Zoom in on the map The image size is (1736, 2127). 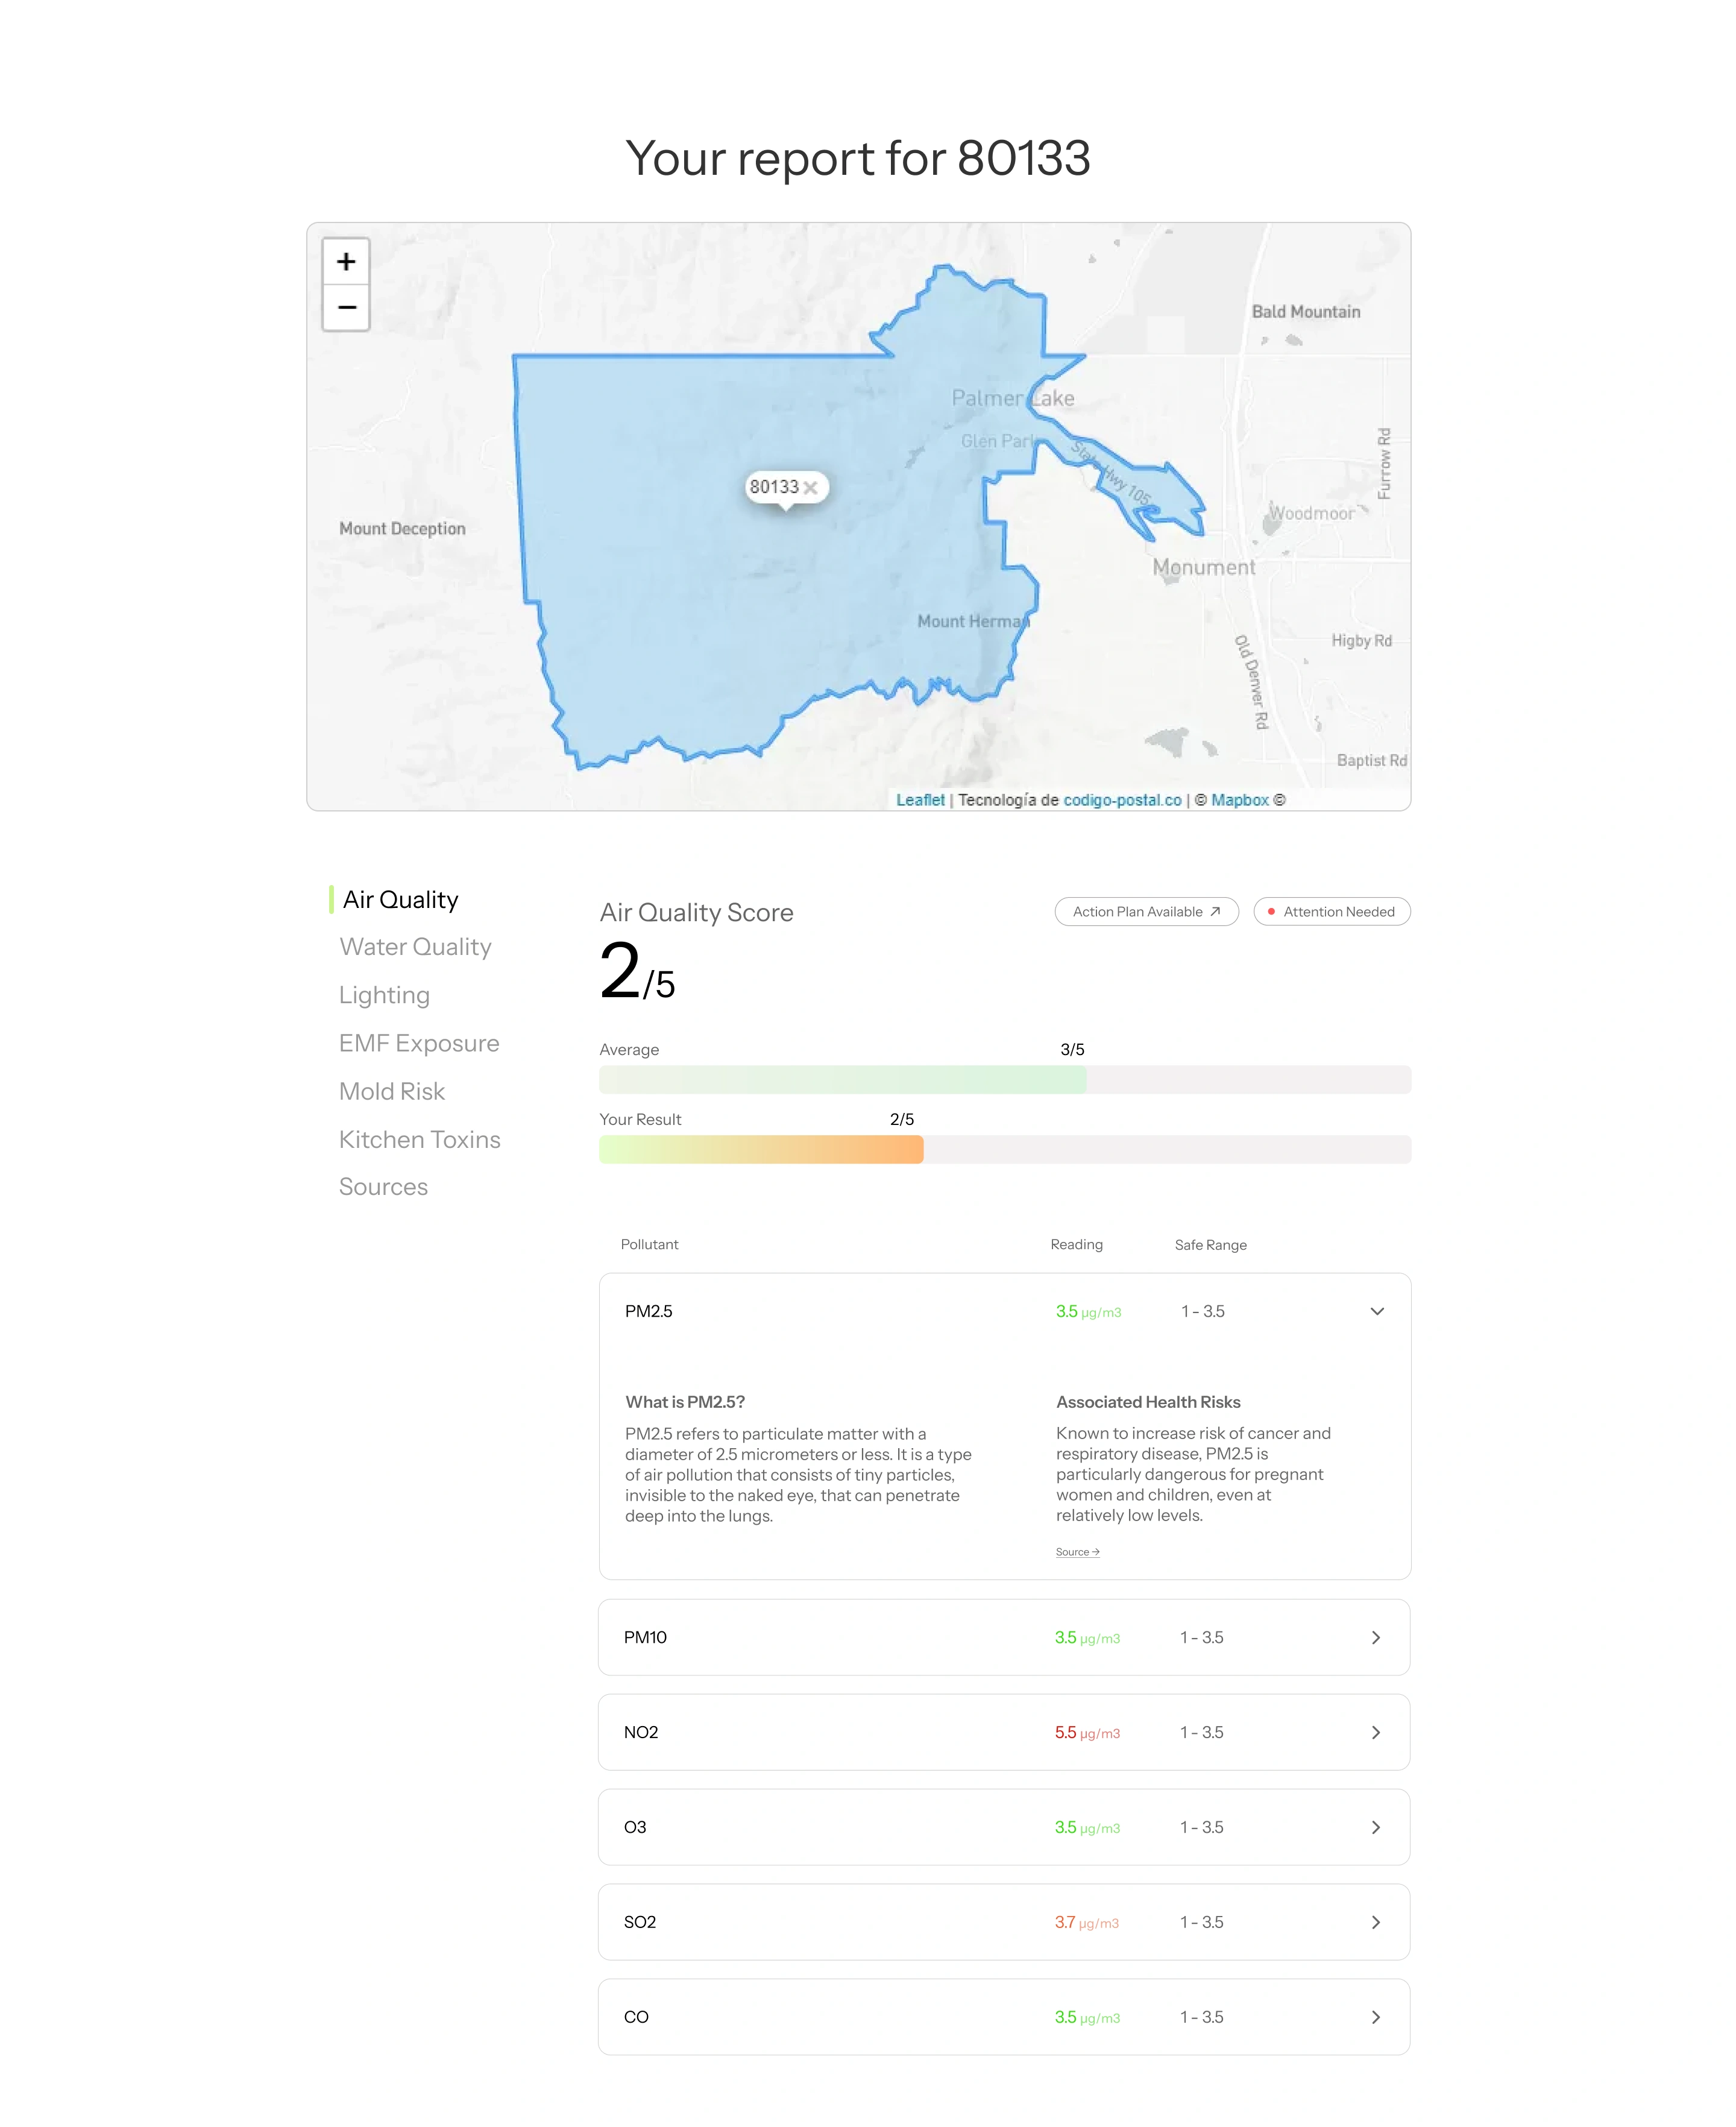(x=346, y=262)
